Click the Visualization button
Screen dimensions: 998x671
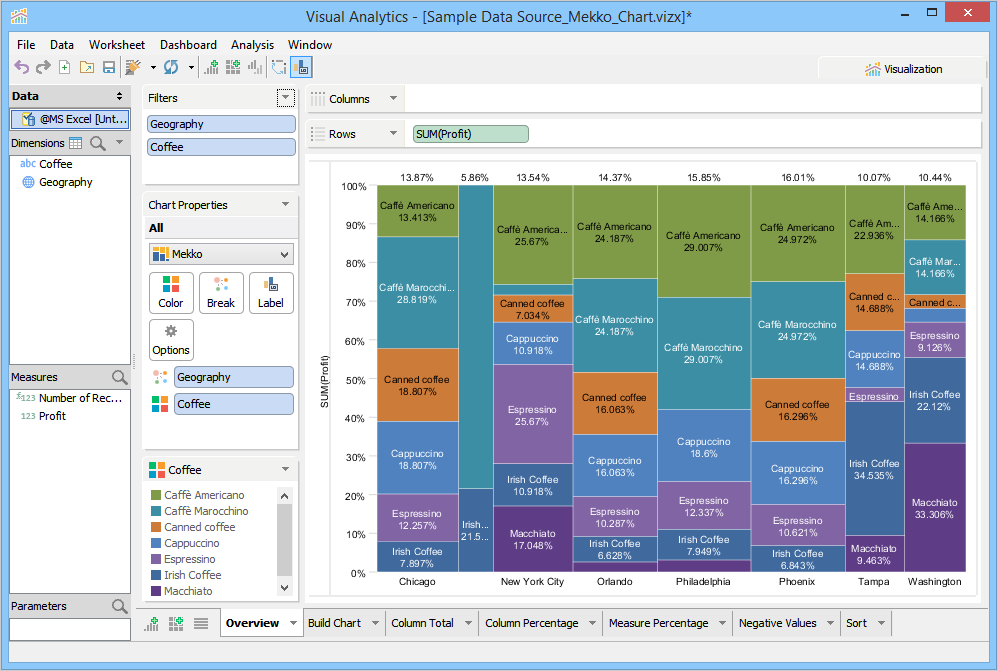click(x=903, y=69)
